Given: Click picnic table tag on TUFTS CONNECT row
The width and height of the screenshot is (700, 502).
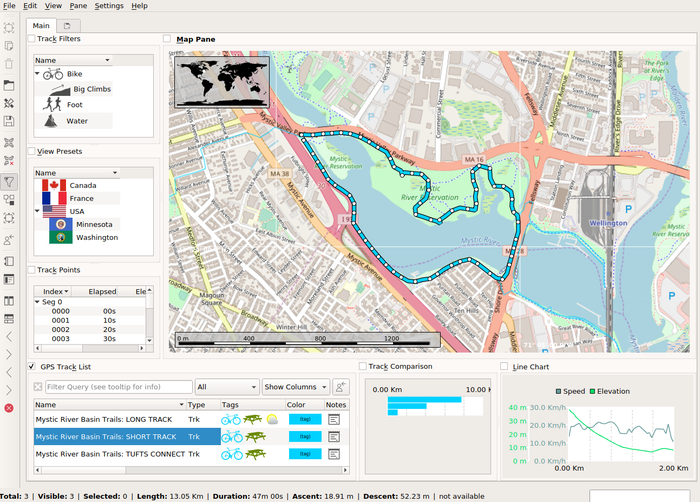Looking at the screenshot, I should tap(255, 454).
